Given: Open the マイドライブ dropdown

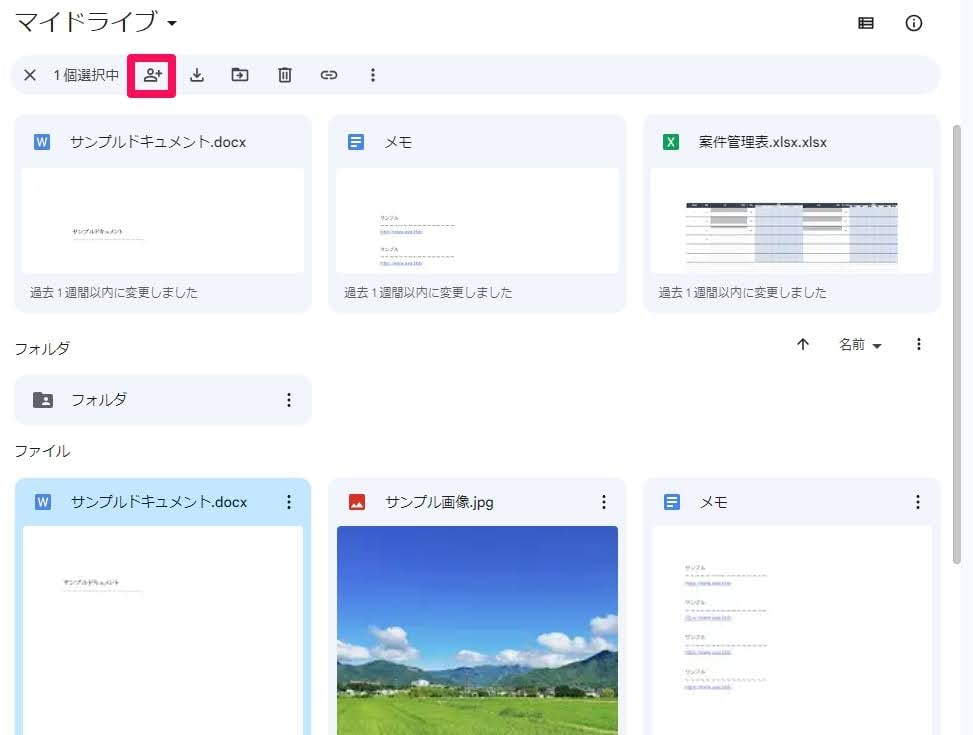Looking at the screenshot, I should click(x=173, y=24).
